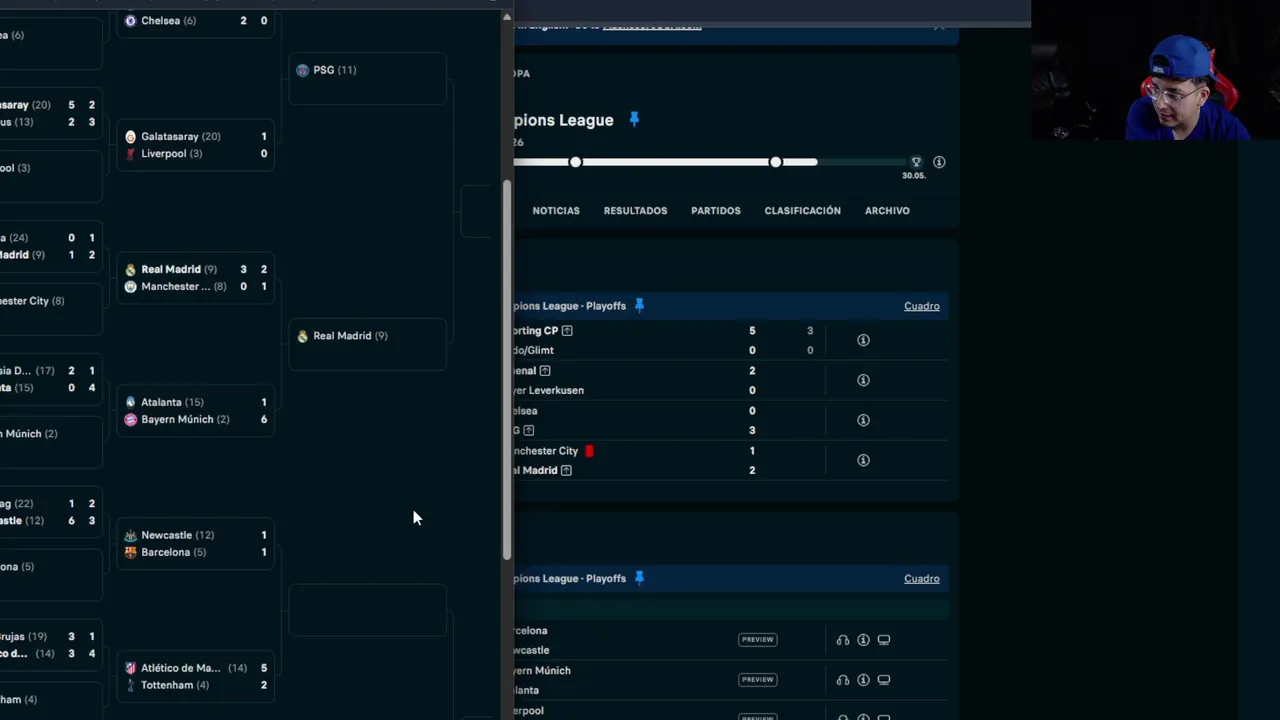Image resolution: width=1280 pixels, height=720 pixels.
Task: Open the PARTIDOS tab
Action: [x=716, y=211]
